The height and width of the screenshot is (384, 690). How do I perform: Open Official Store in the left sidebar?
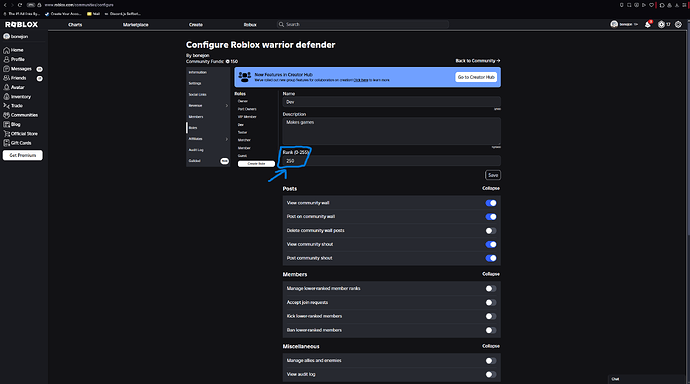pos(21,134)
